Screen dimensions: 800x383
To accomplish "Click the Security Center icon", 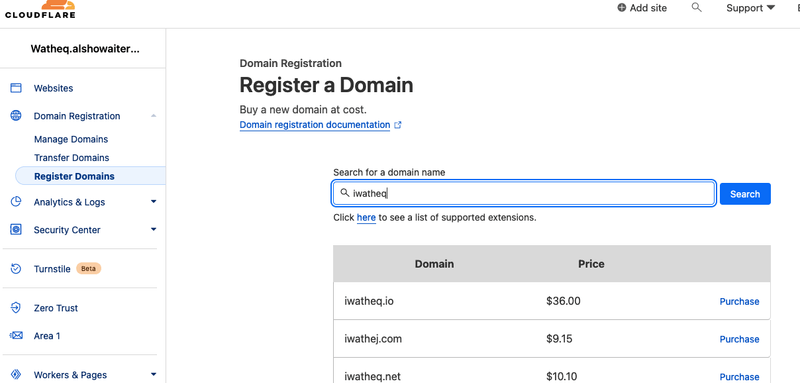I will [16, 229].
